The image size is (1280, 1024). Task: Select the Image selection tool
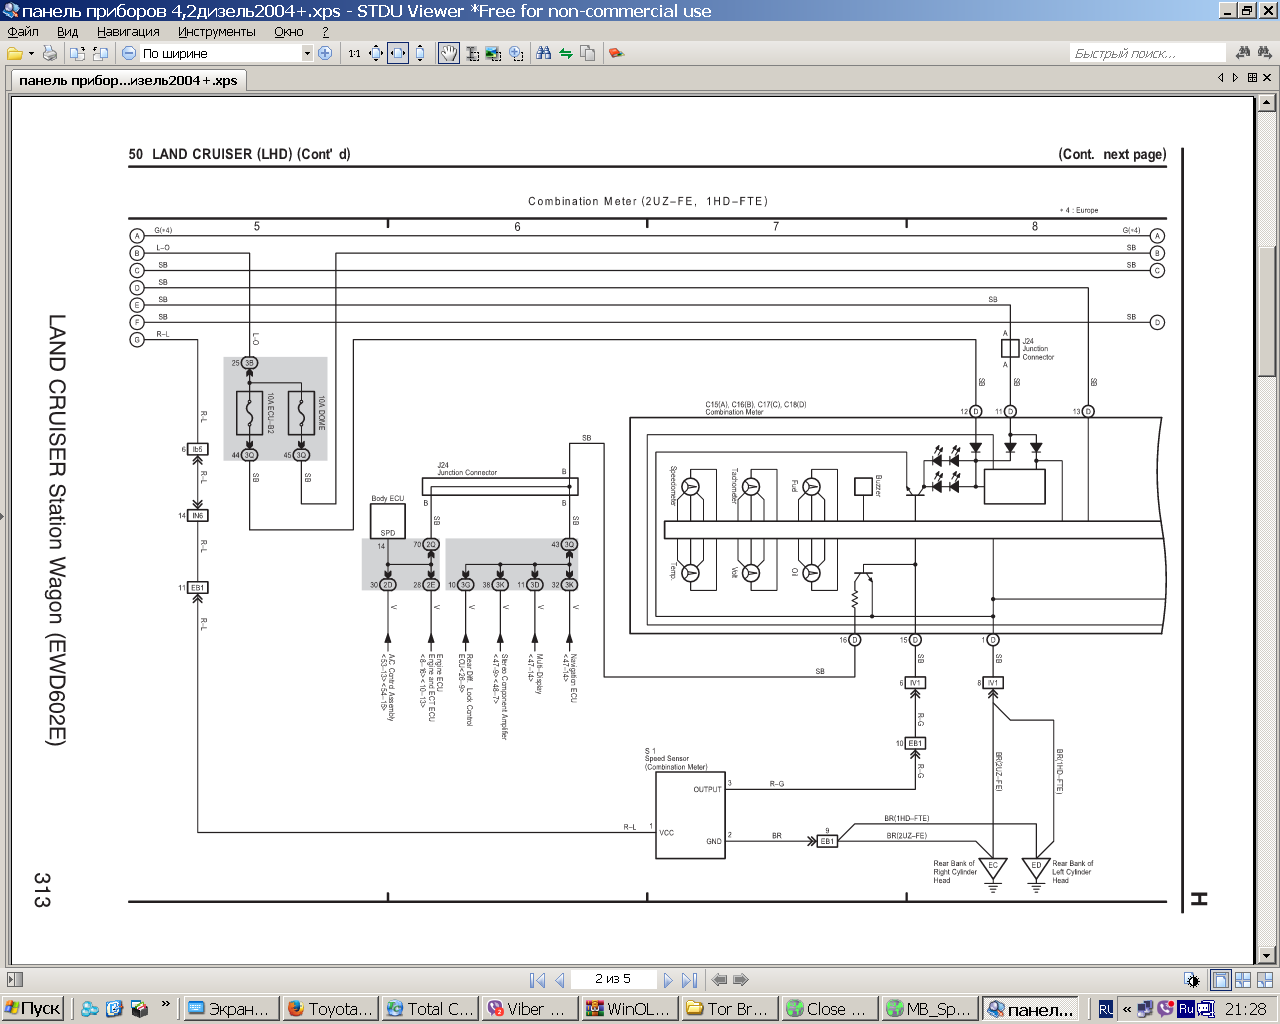494,53
